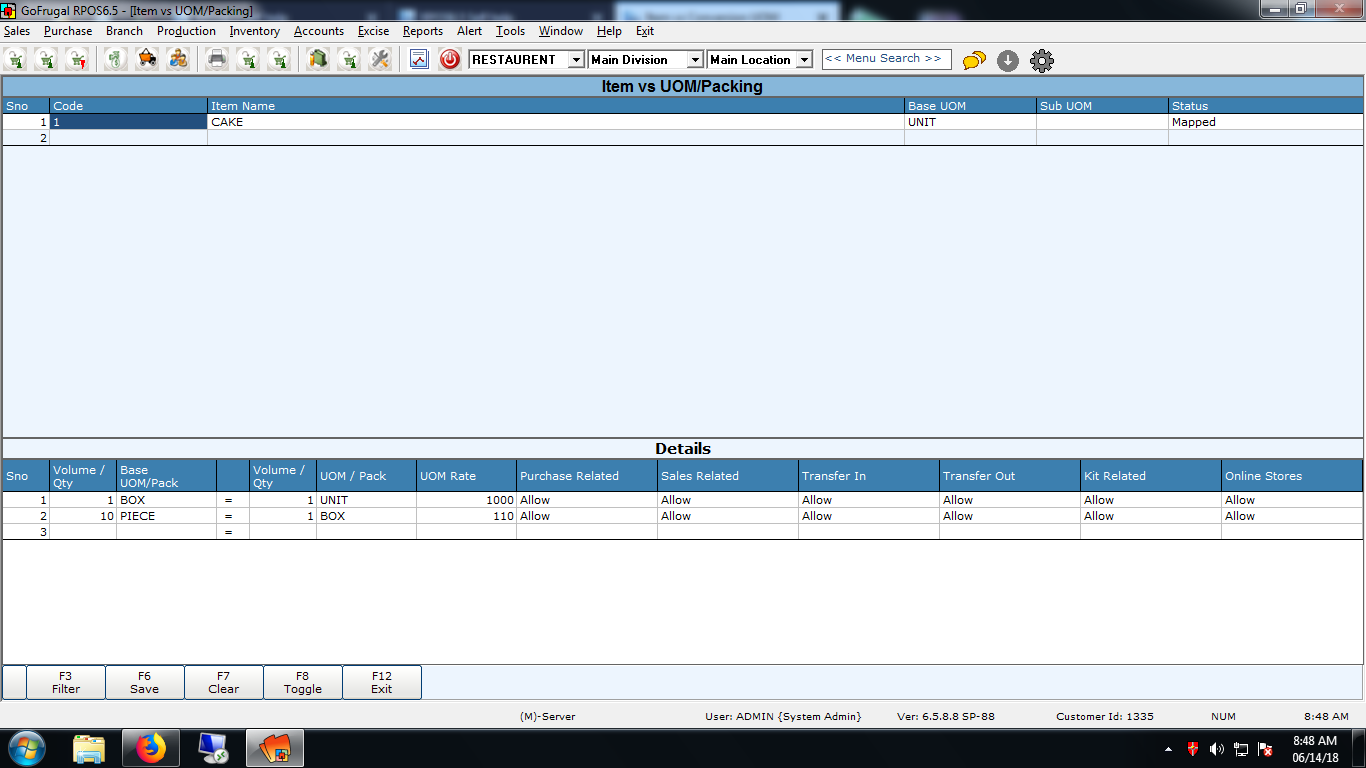The height and width of the screenshot is (768, 1366).
Task: Click the cart icon right beside the printer
Action: click(x=248, y=60)
